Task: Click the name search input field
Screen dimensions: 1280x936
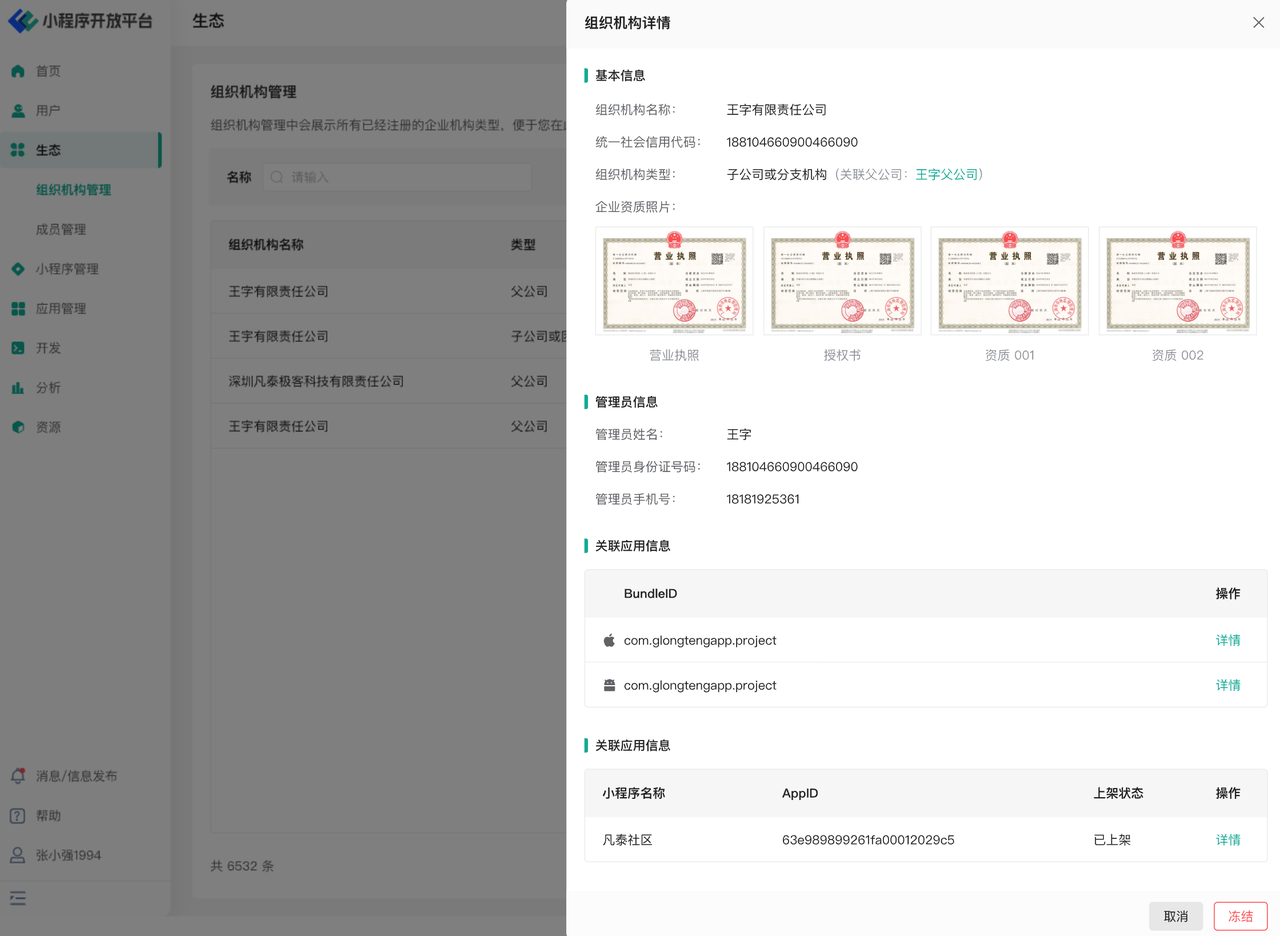Action: point(400,177)
